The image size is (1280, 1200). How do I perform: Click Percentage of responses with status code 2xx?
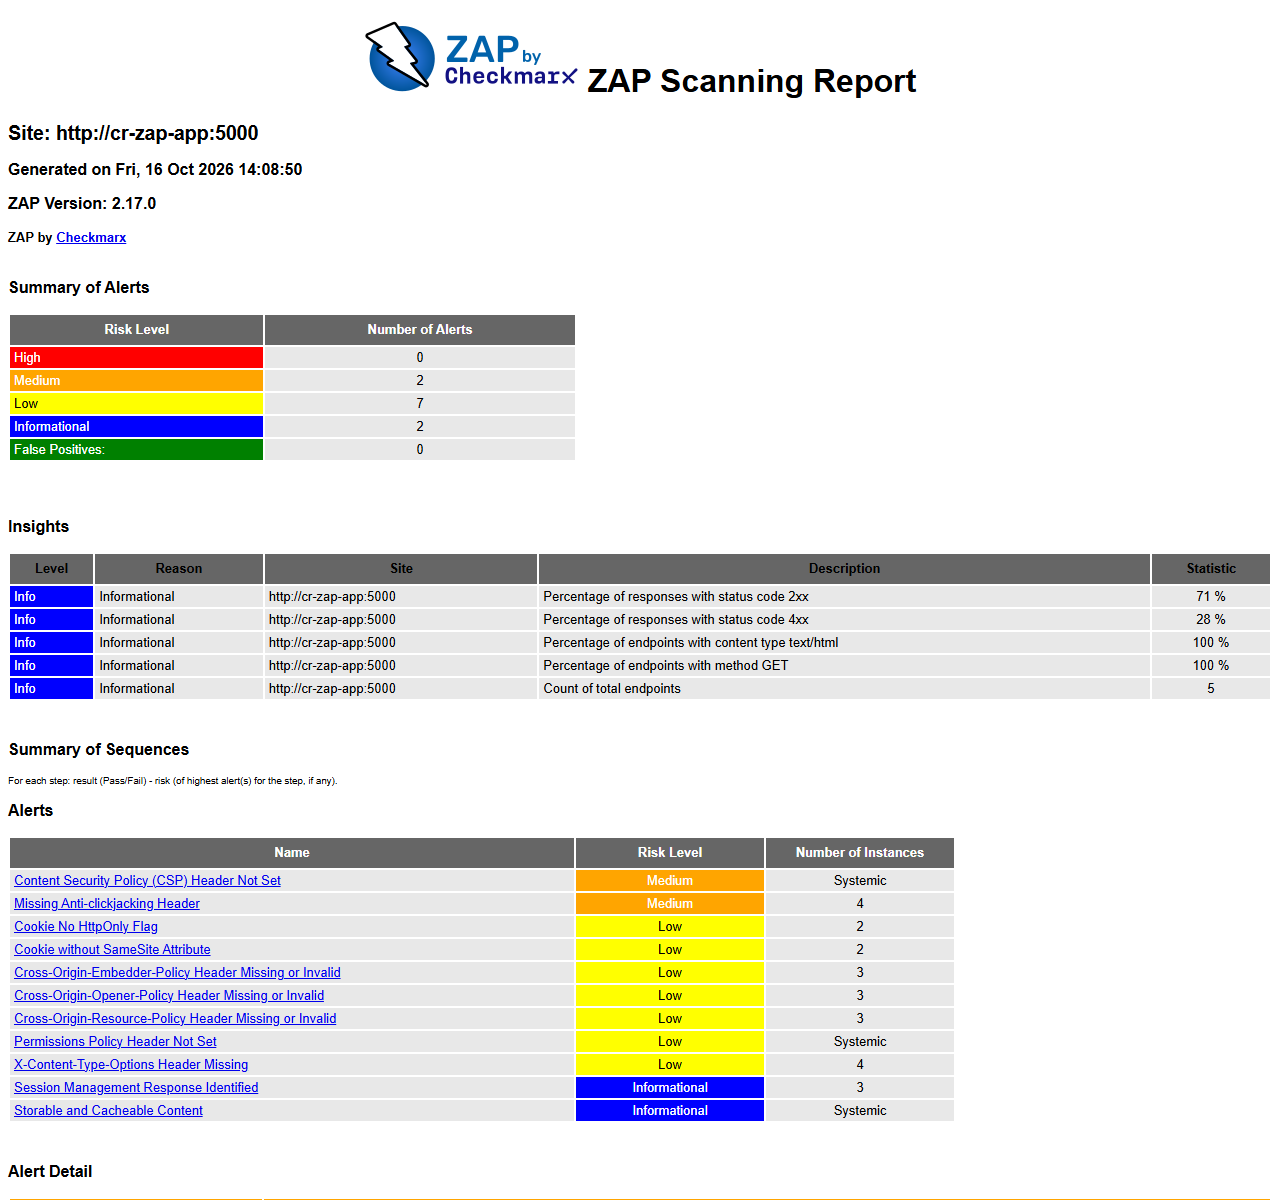[x=676, y=596]
